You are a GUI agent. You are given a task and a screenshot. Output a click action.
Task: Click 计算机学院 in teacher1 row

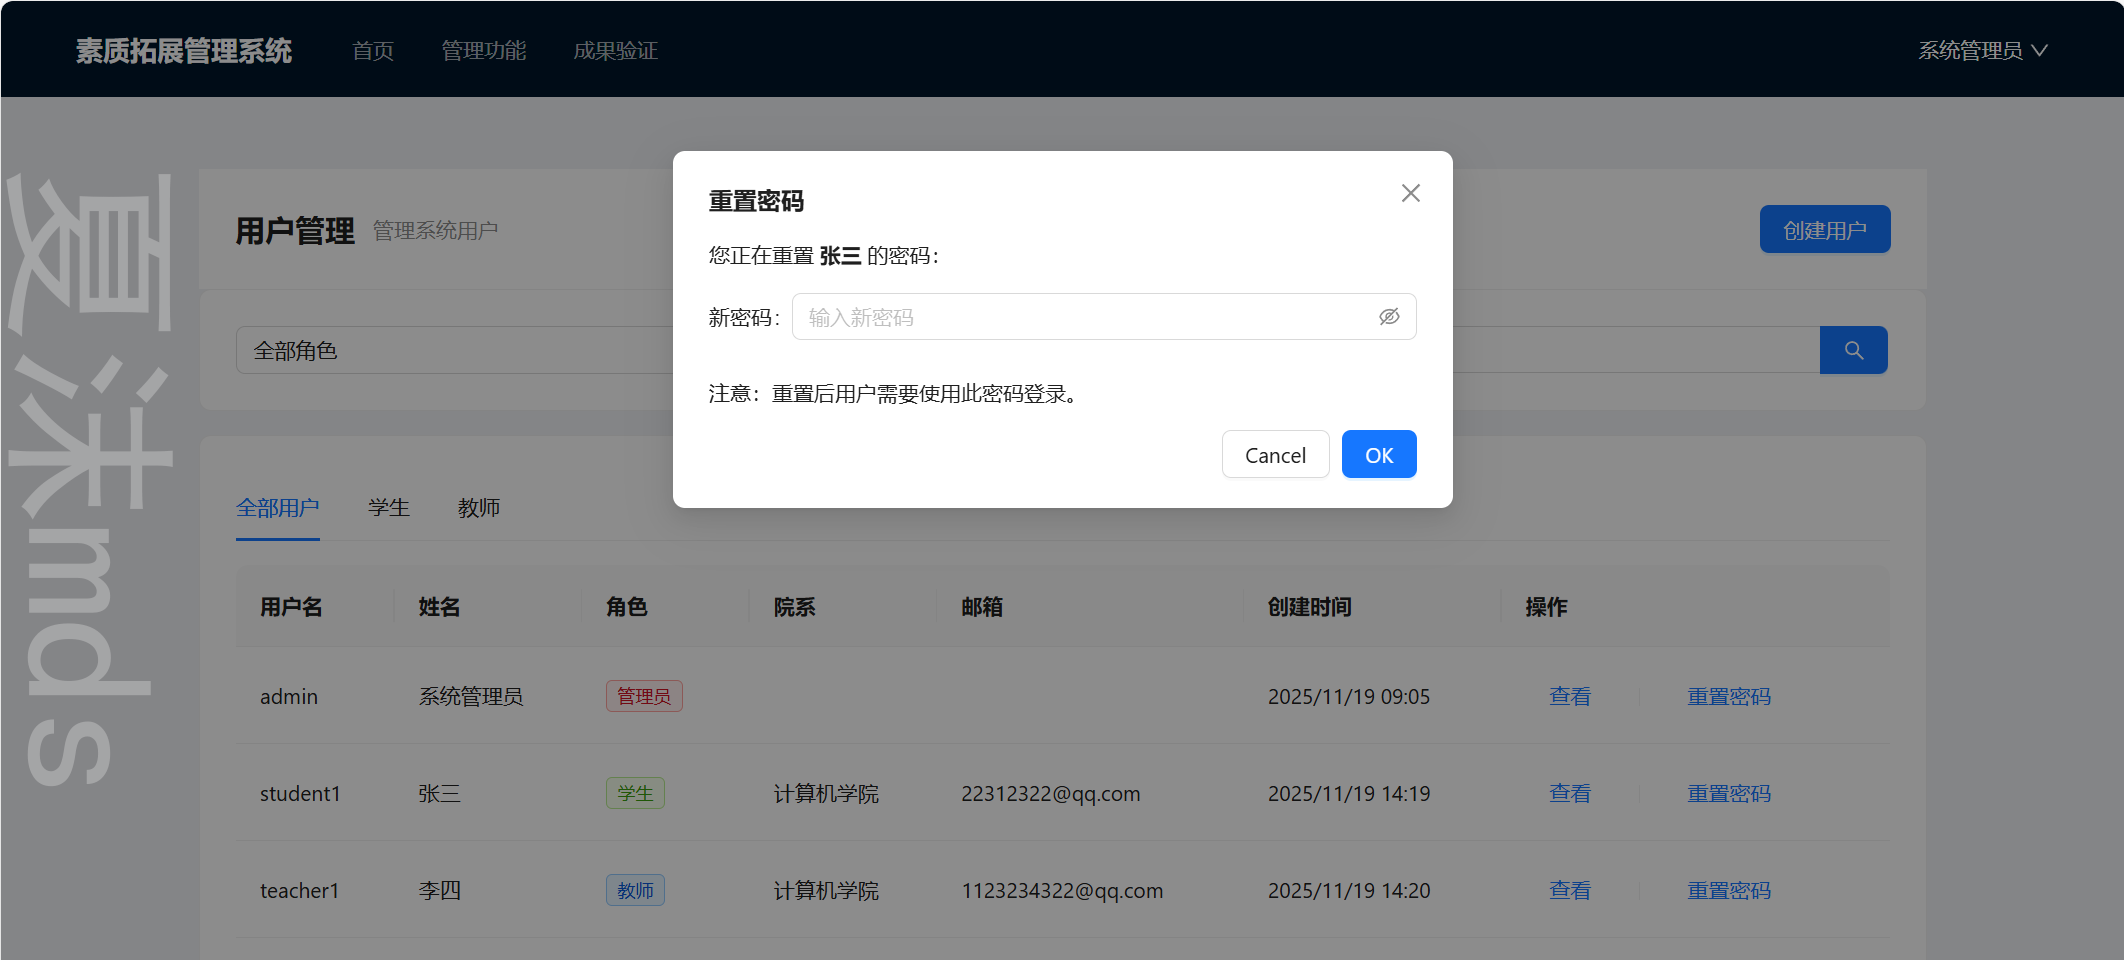pyautogui.click(x=826, y=890)
